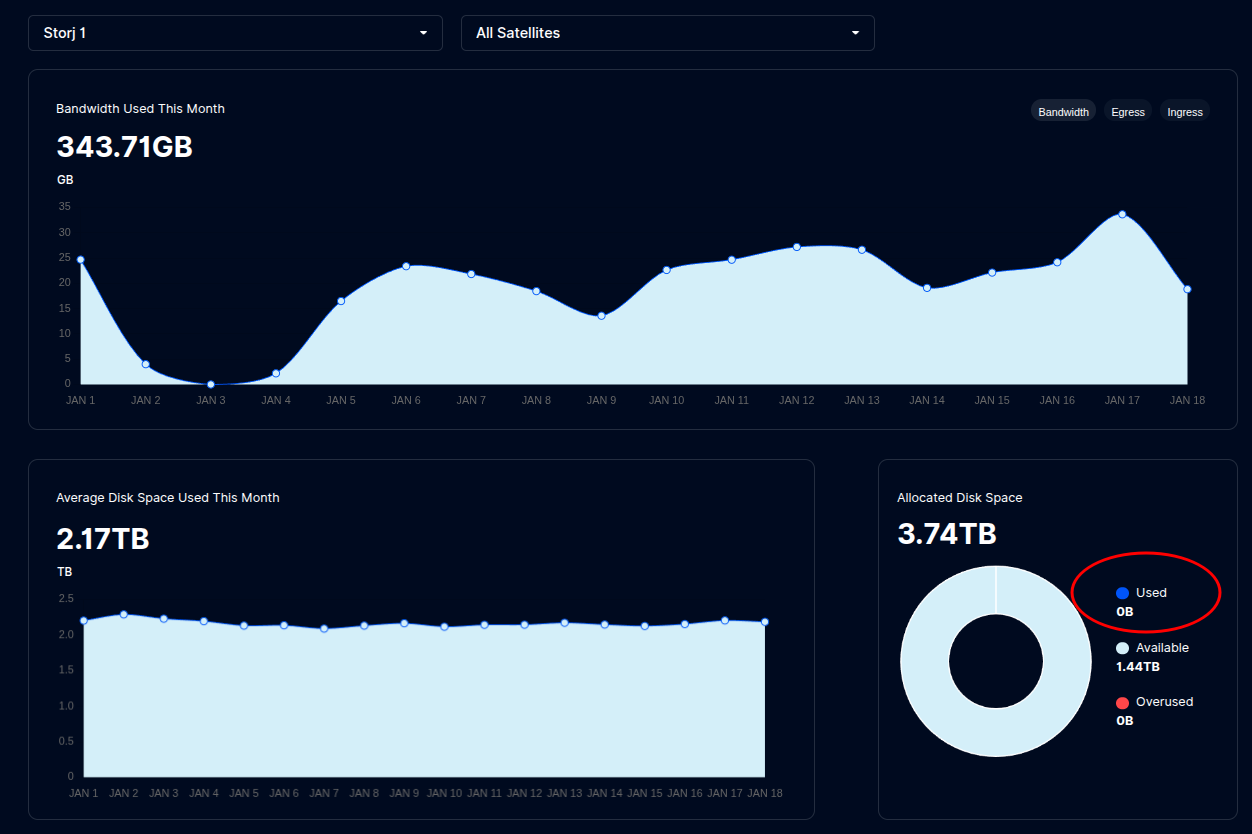Click the JAN 18 disk space data point
The height and width of the screenshot is (834, 1252).
click(x=765, y=622)
